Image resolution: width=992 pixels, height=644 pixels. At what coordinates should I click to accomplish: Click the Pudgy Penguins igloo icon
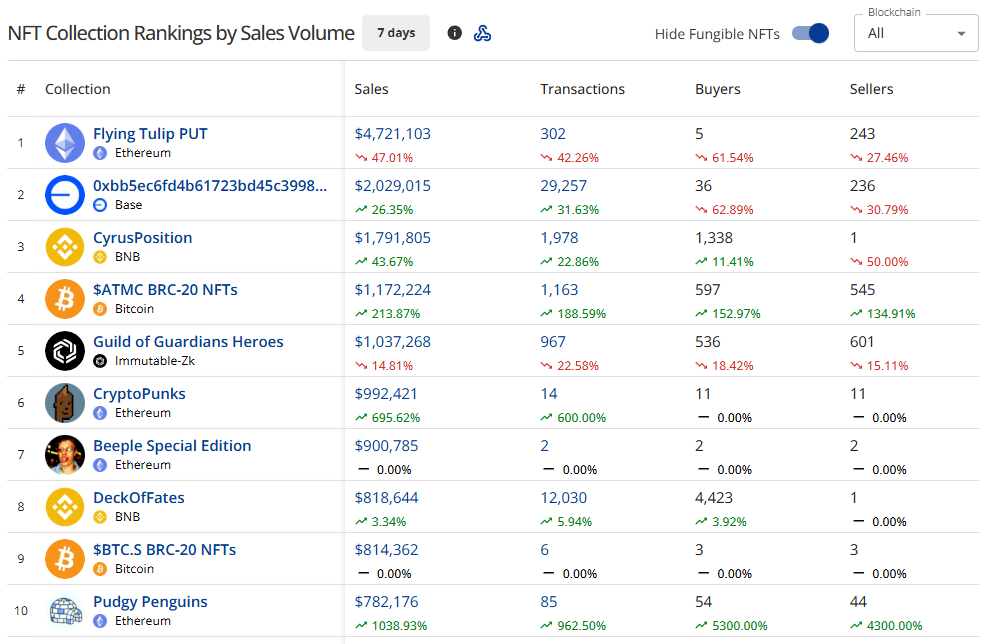pyautogui.click(x=65, y=611)
